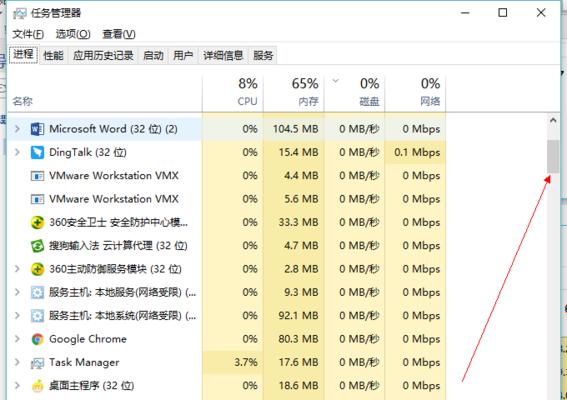The image size is (567, 400).
Task: Switch to the 性能 tab
Action: [x=54, y=56]
